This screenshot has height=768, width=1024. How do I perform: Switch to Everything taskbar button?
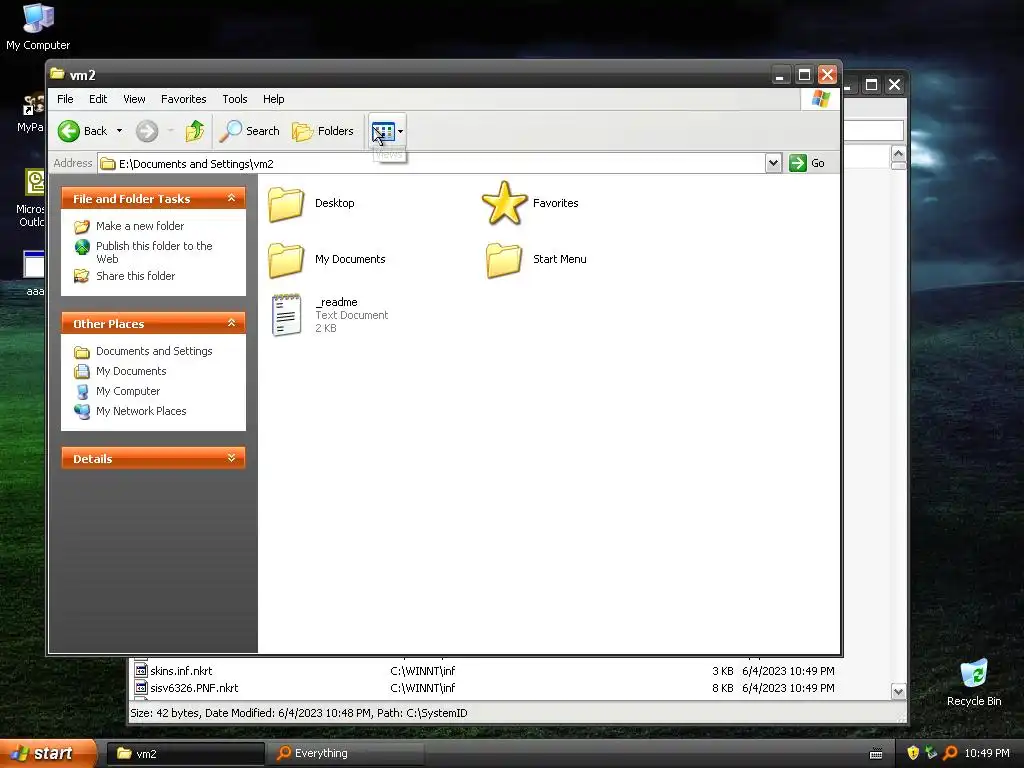[347, 754]
